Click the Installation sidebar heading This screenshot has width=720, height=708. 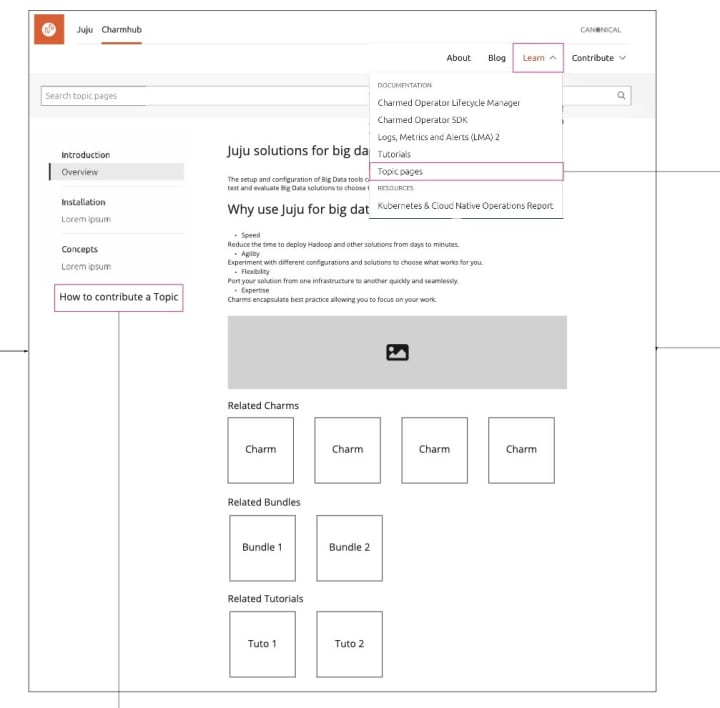pyautogui.click(x=83, y=202)
